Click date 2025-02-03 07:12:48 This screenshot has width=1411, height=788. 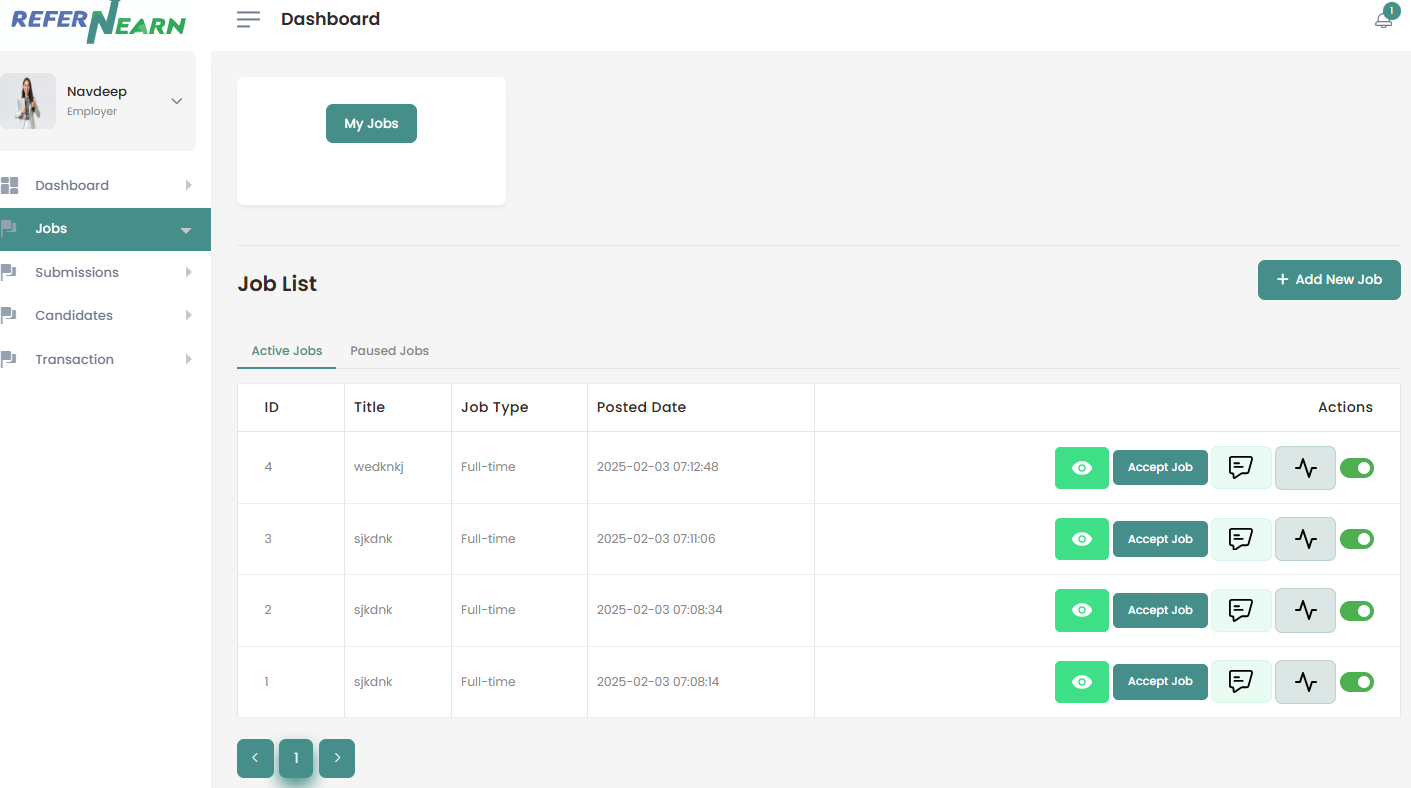tap(658, 467)
